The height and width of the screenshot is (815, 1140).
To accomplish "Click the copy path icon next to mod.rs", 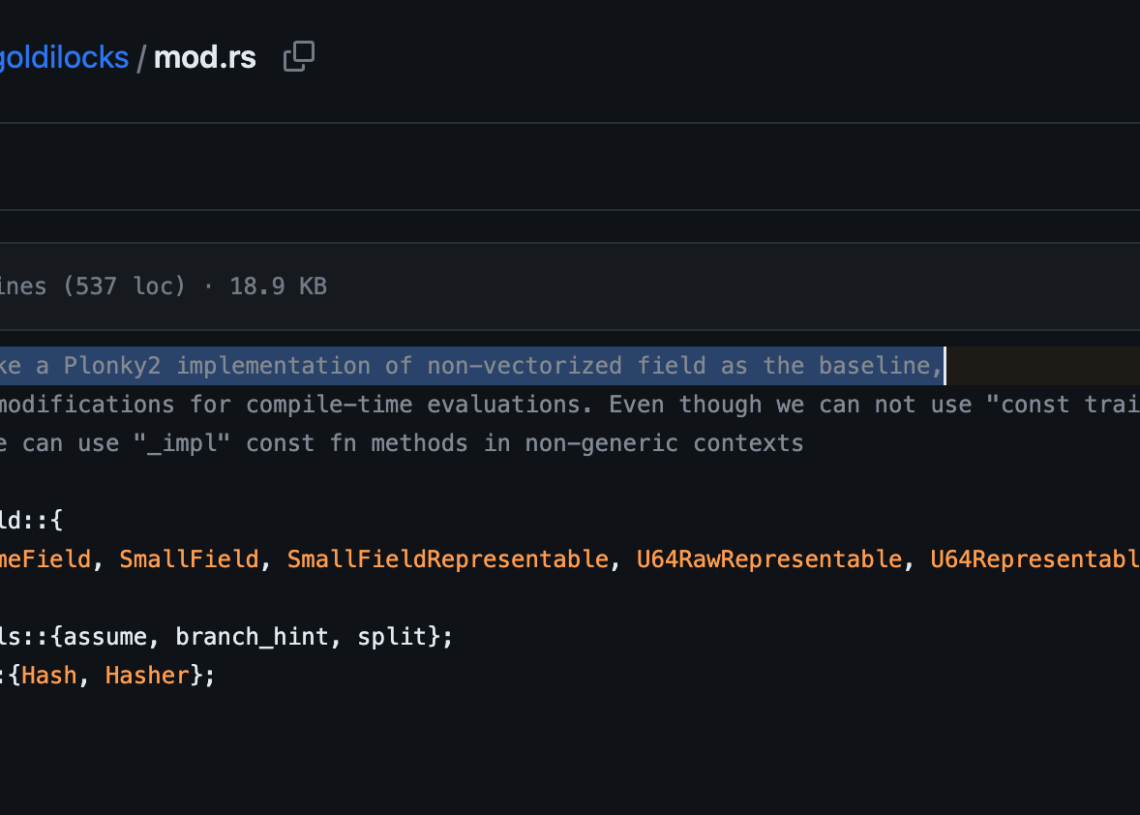I will [298, 57].
